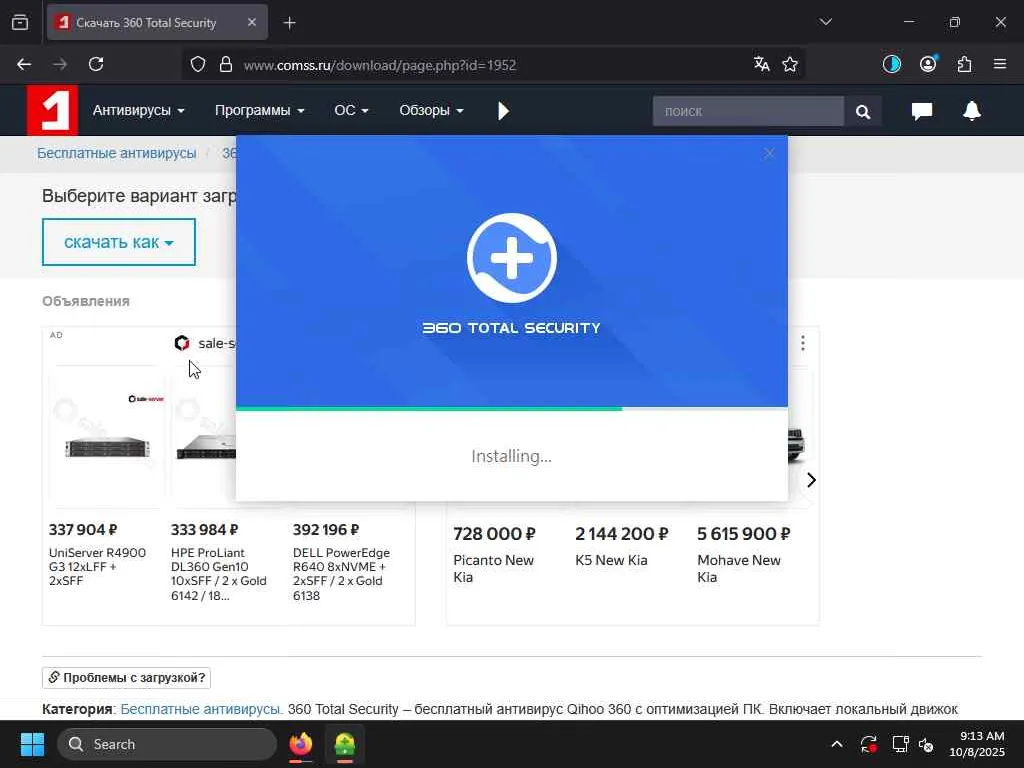Open the K5 New Kia ad
This screenshot has width=1024, height=768.
[x=611, y=560]
